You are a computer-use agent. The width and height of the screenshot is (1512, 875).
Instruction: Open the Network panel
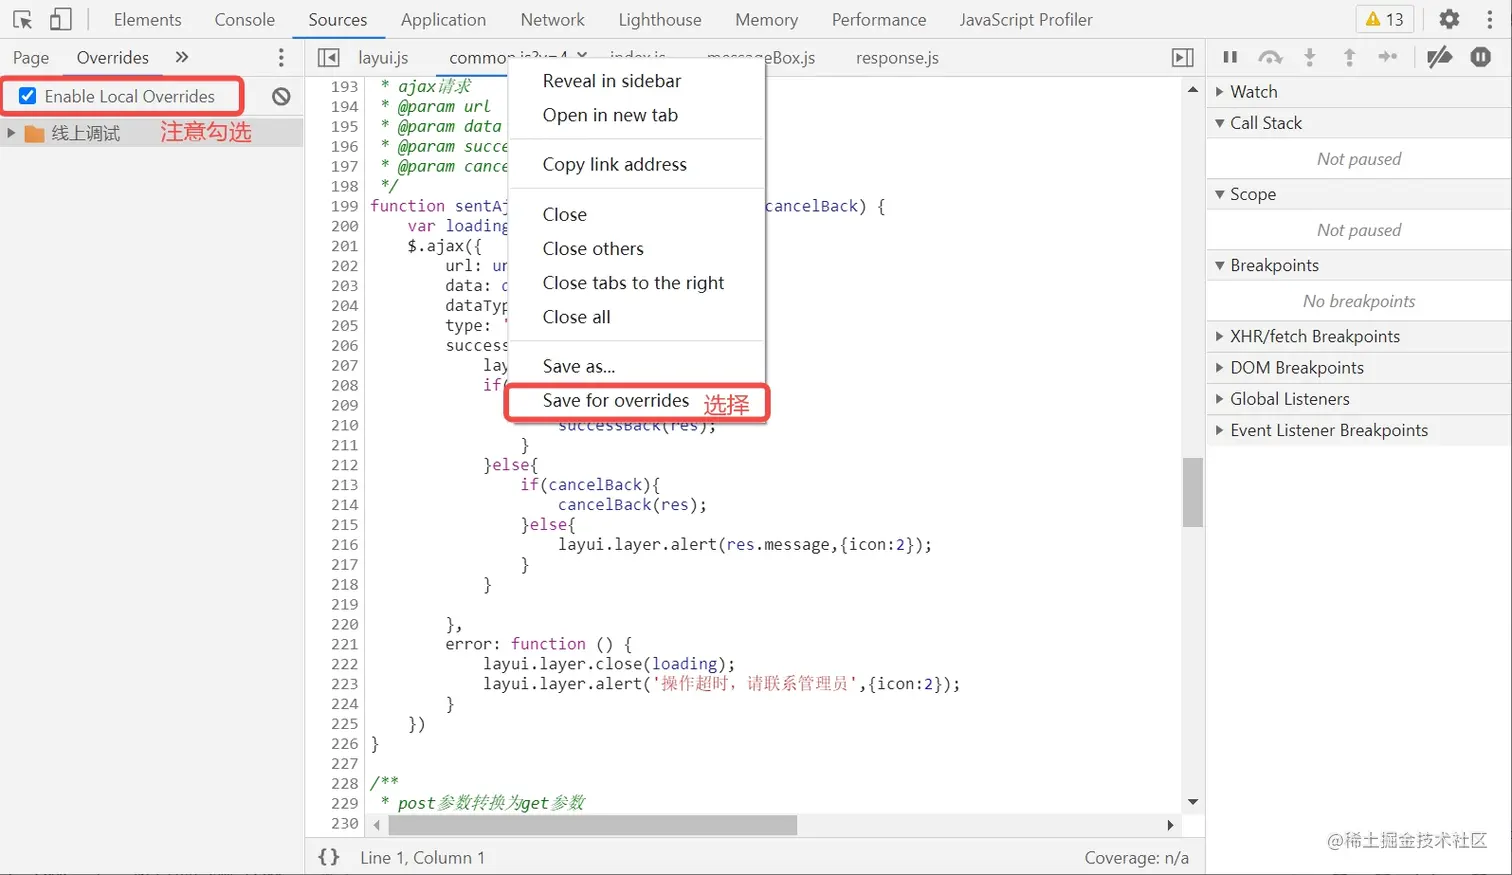point(553,19)
